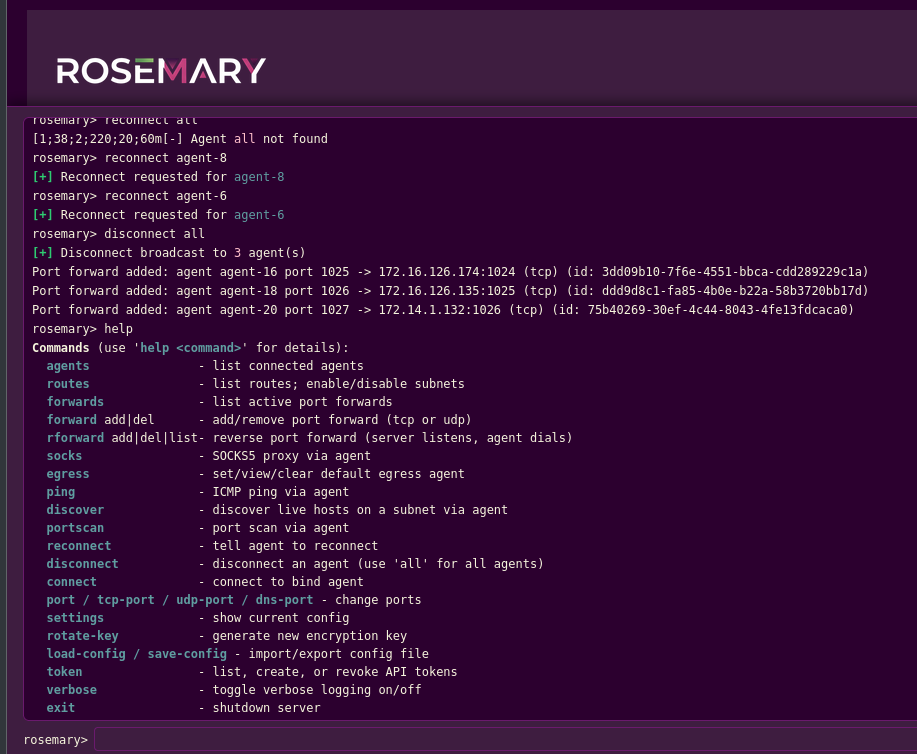The height and width of the screenshot is (754, 917).
Task: Click highlighted 'agent-6' in reconnect output
Action: 259,215
